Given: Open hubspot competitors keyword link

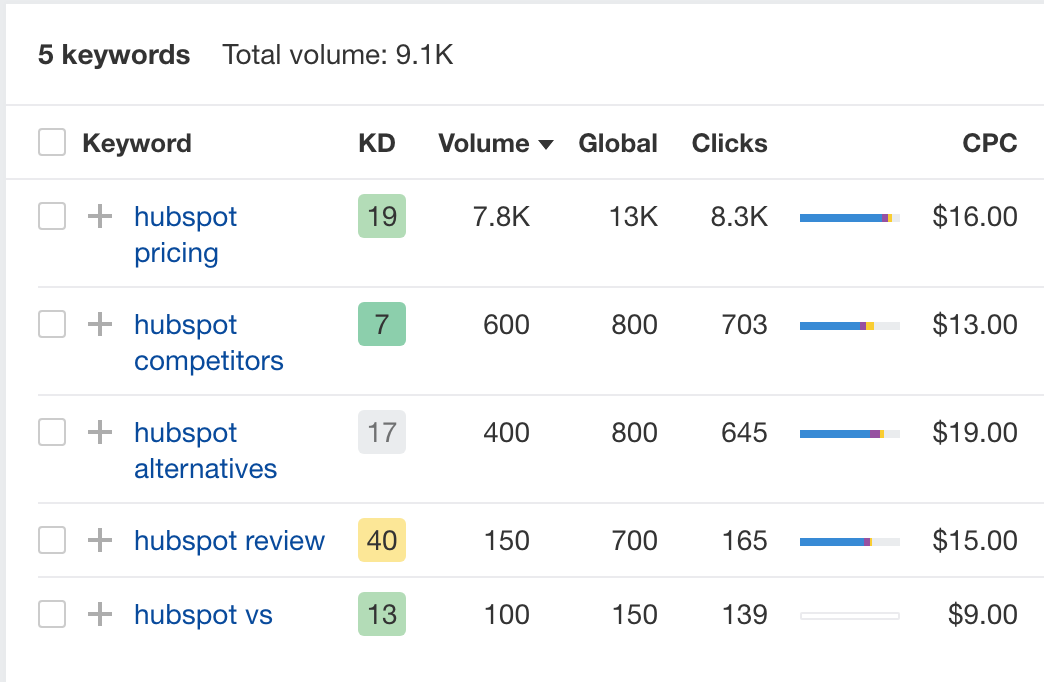Looking at the screenshot, I should click(208, 342).
